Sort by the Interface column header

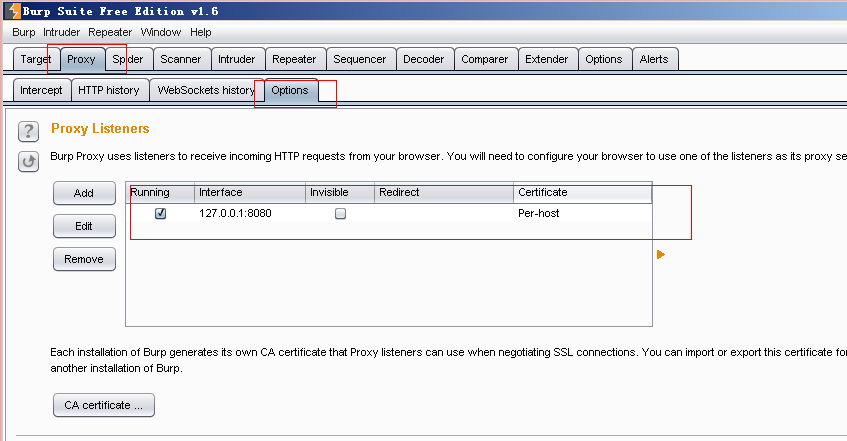[x=250, y=192]
